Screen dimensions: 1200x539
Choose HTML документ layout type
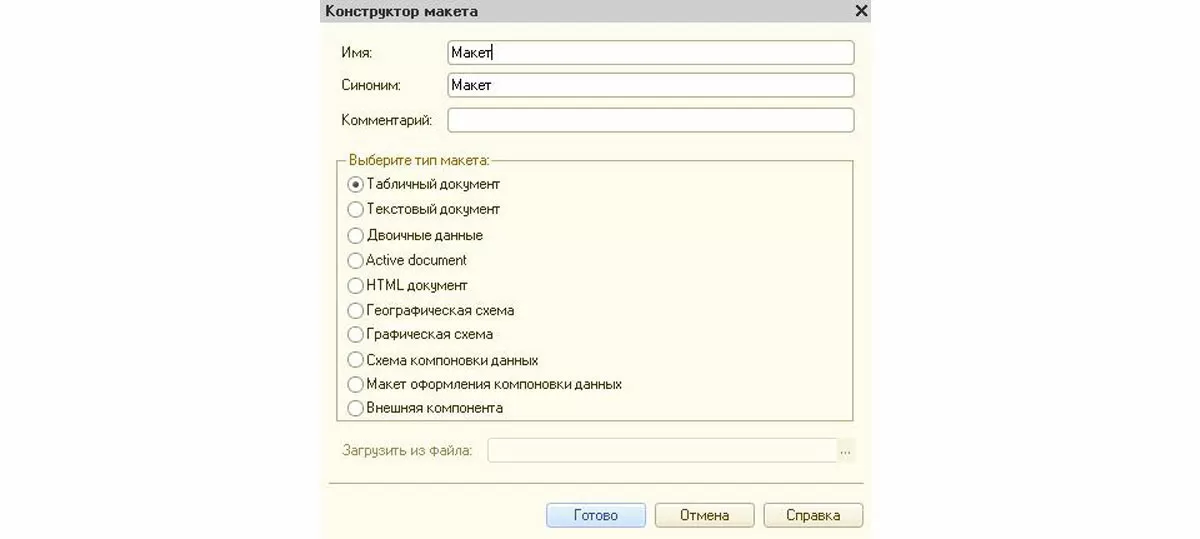coord(355,286)
